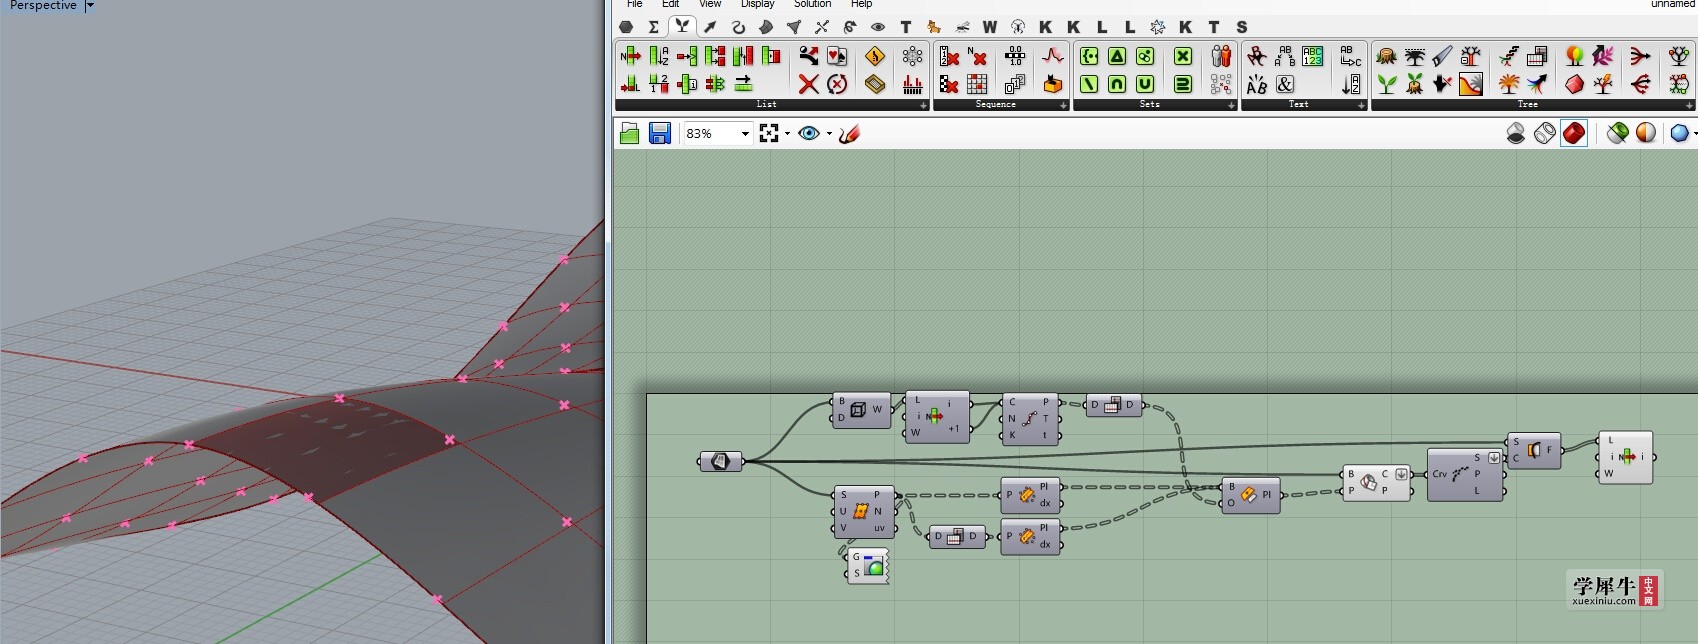Select the Explode Tree orange burst icon
Viewport: 1698px width, 644px height.
coord(1508,84)
